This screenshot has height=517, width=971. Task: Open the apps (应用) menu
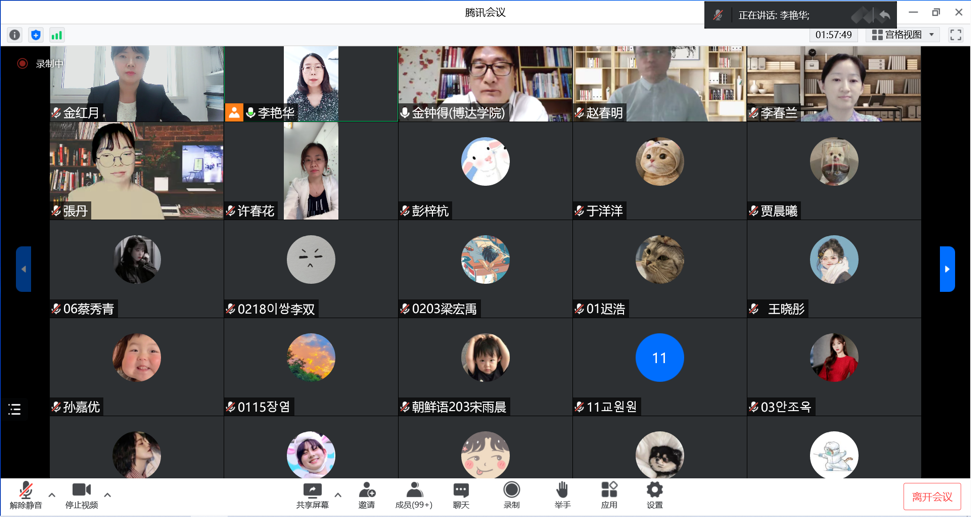pyautogui.click(x=609, y=494)
